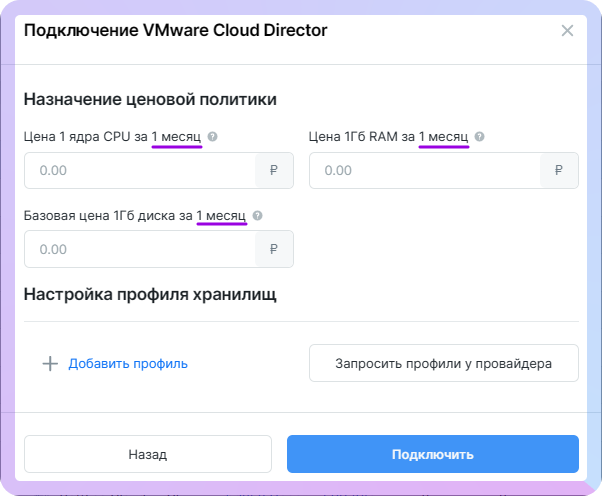Click help icon next to RAM price label
Viewport: 602px width, 496px height.
click(480, 137)
